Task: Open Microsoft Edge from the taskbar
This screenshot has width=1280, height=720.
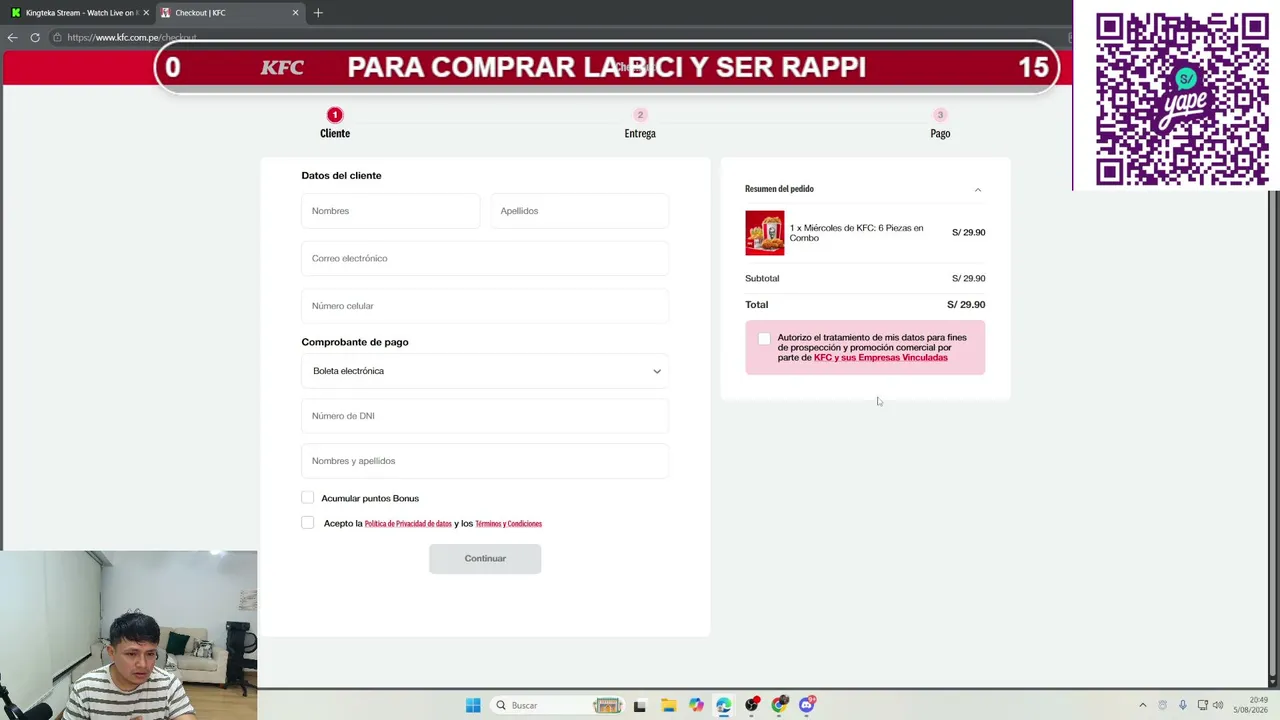Action: click(x=724, y=705)
